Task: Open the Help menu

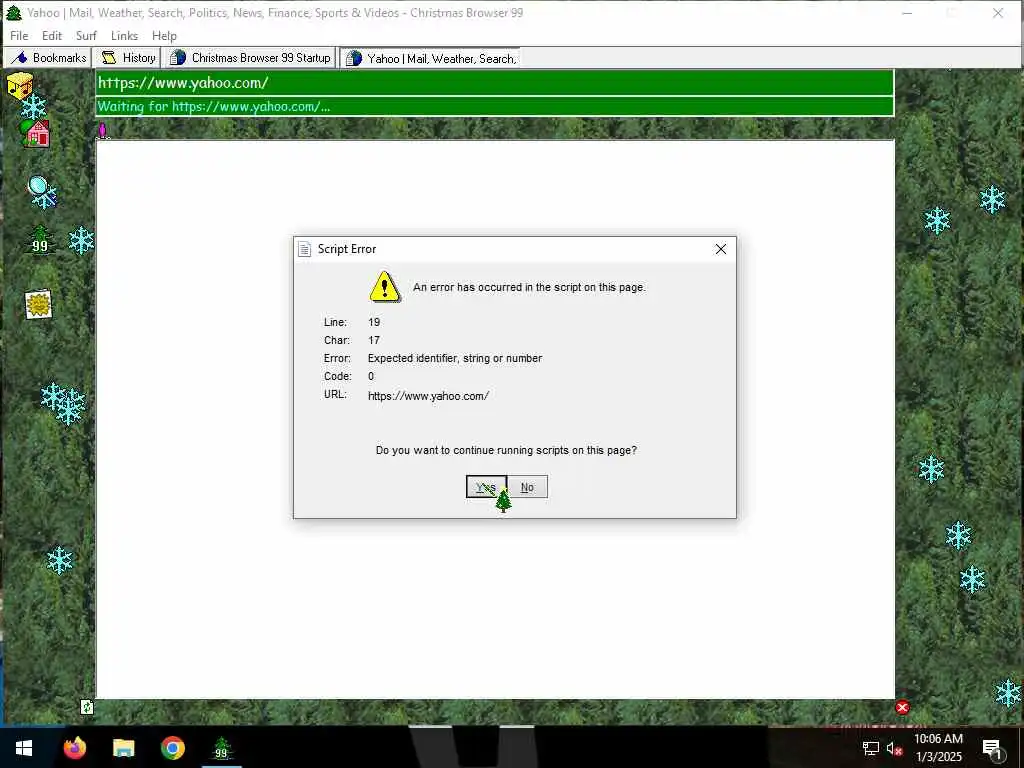Action: (164, 36)
